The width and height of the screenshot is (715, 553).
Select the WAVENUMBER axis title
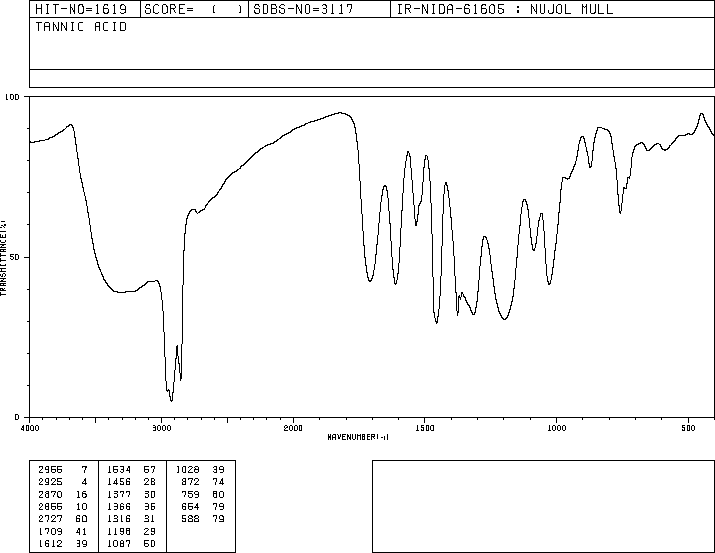[x=358, y=437]
